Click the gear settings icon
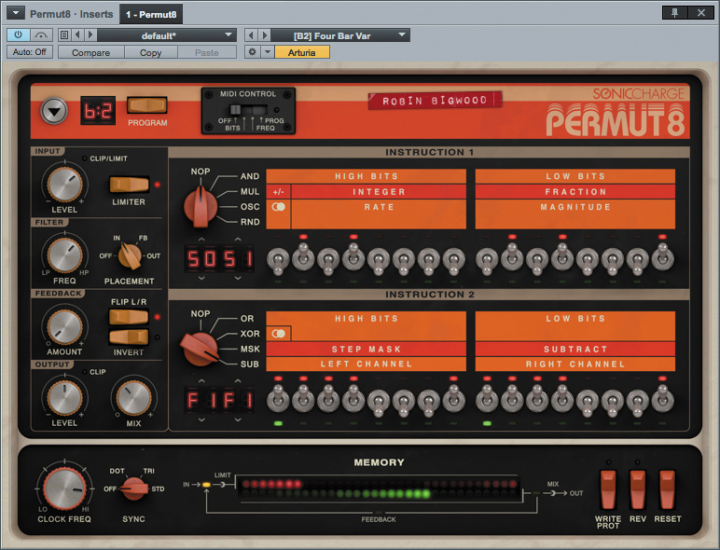Image resolution: width=720 pixels, height=550 pixels. click(x=252, y=52)
